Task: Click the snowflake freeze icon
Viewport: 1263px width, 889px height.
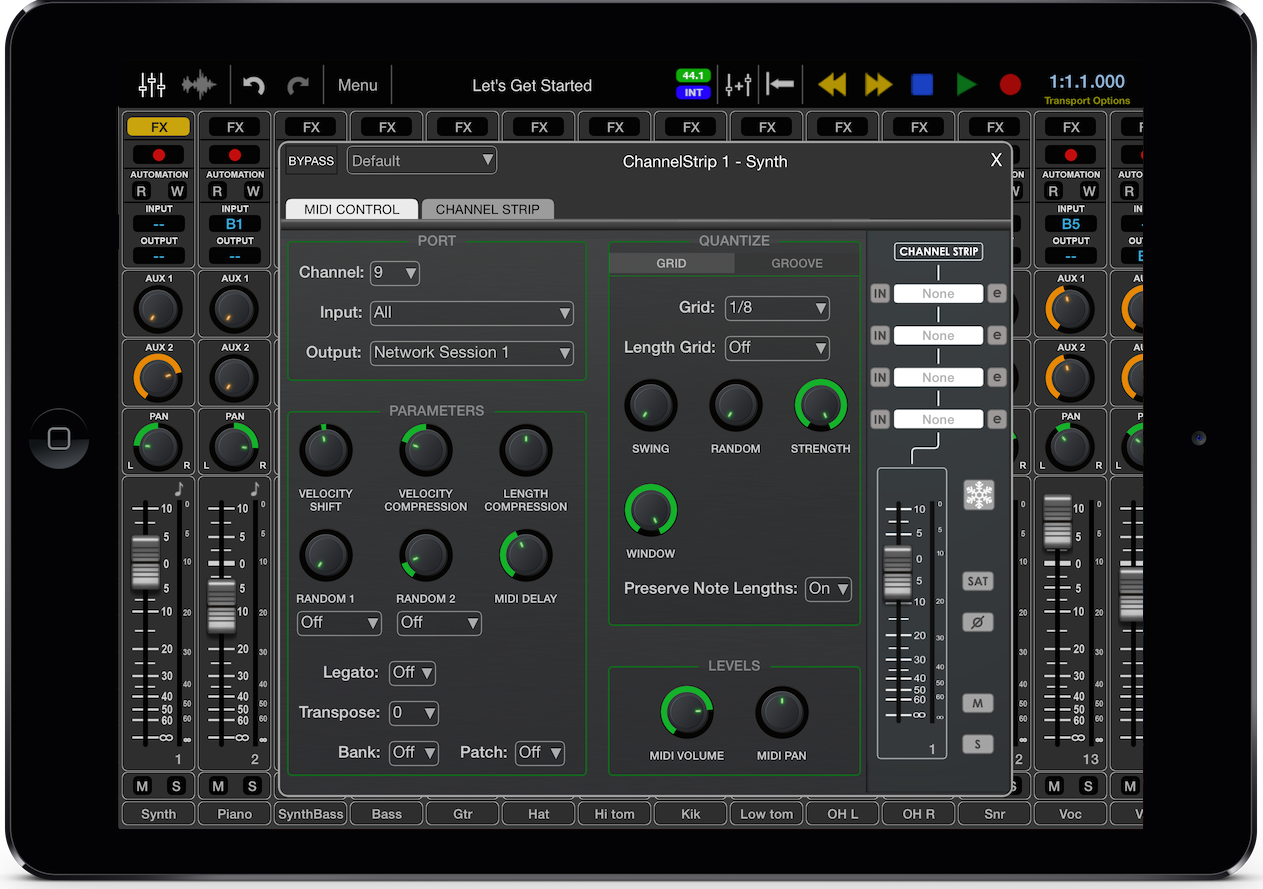Action: point(978,495)
